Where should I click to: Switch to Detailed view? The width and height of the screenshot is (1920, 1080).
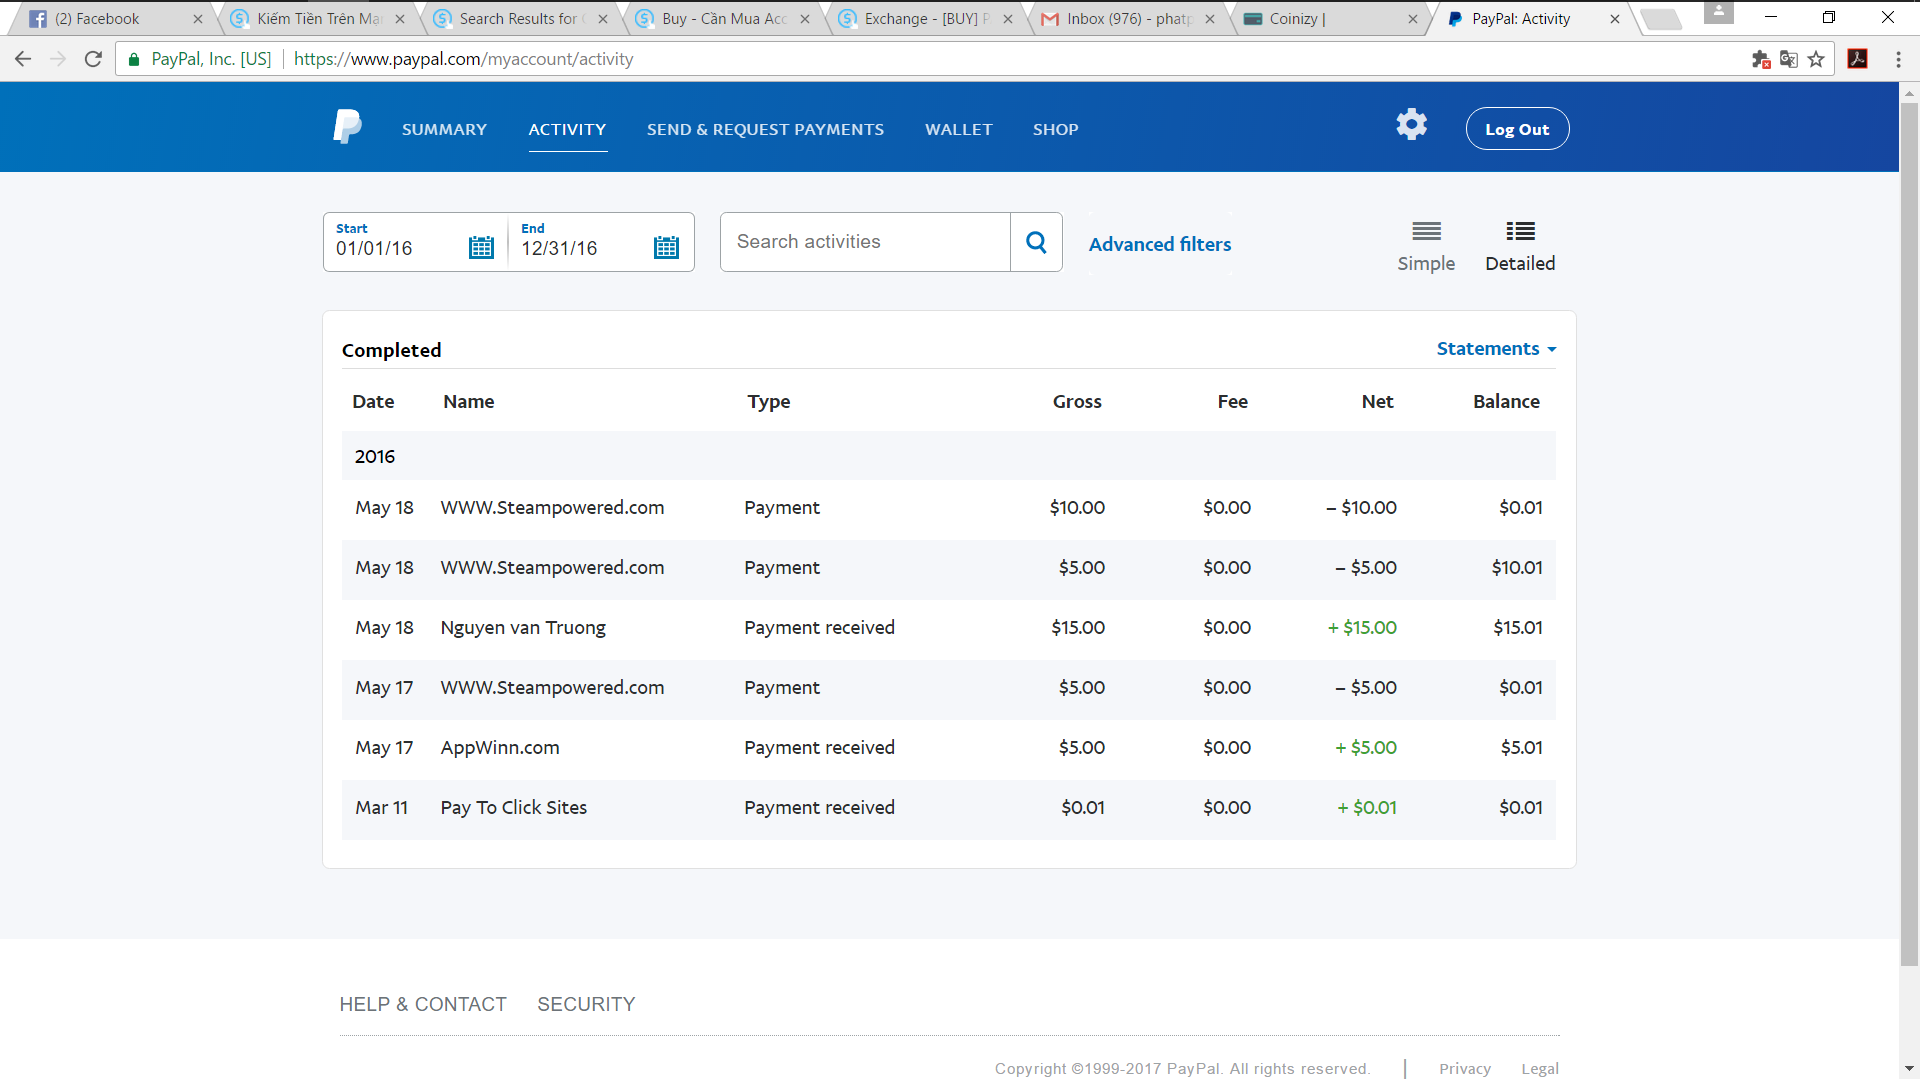coord(1519,246)
